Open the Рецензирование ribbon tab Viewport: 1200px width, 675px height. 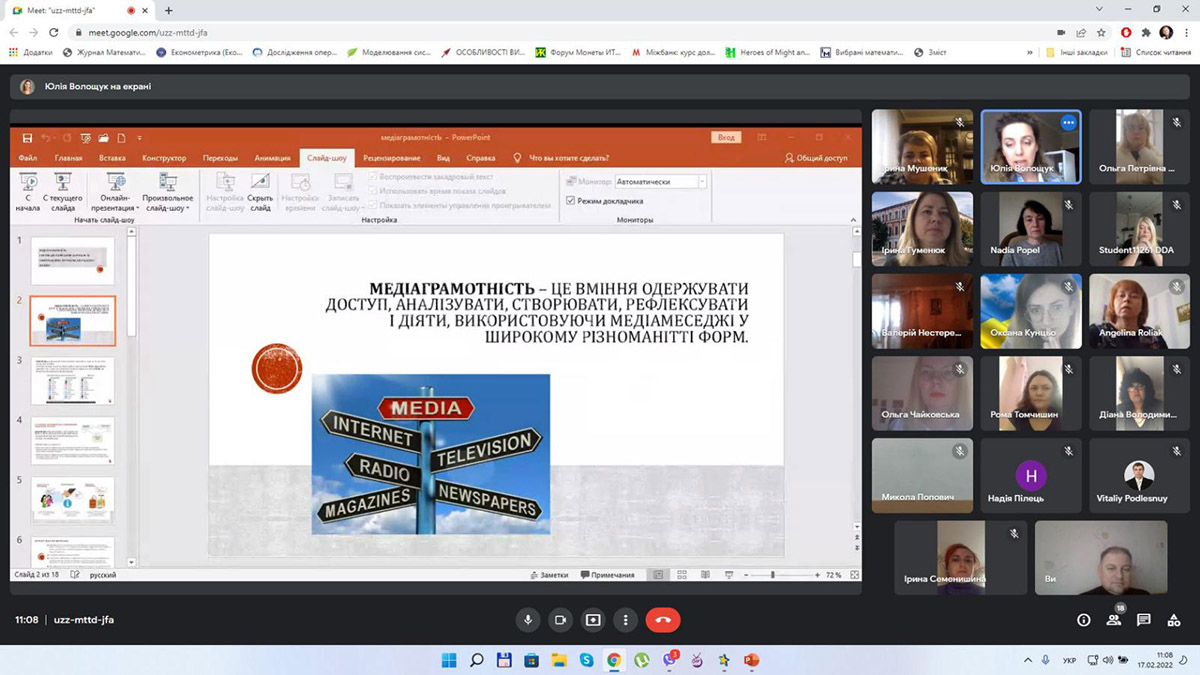tap(391, 158)
